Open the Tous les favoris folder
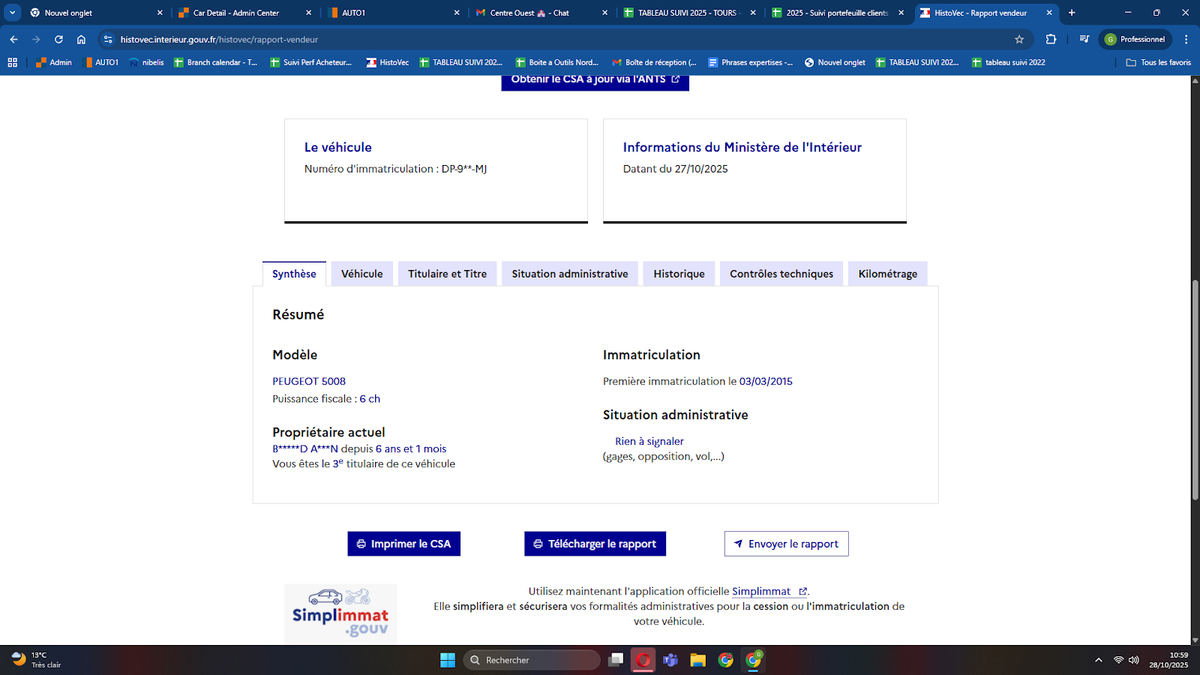The image size is (1200, 675). click(x=1159, y=62)
